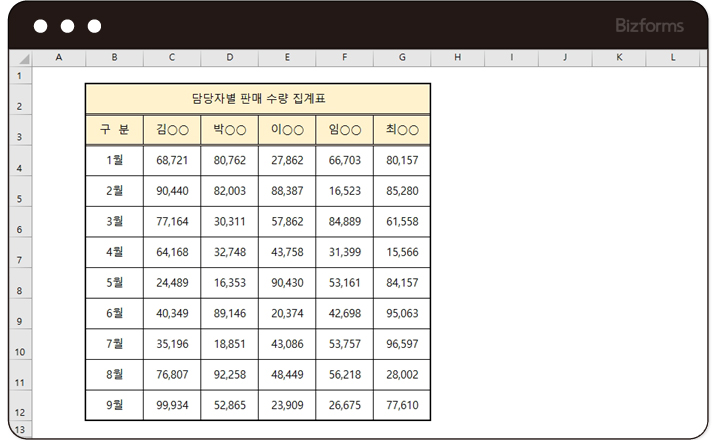Click the cell with value 28,002
Viewport: 715px width, 440px height.
tap(402, 374)
